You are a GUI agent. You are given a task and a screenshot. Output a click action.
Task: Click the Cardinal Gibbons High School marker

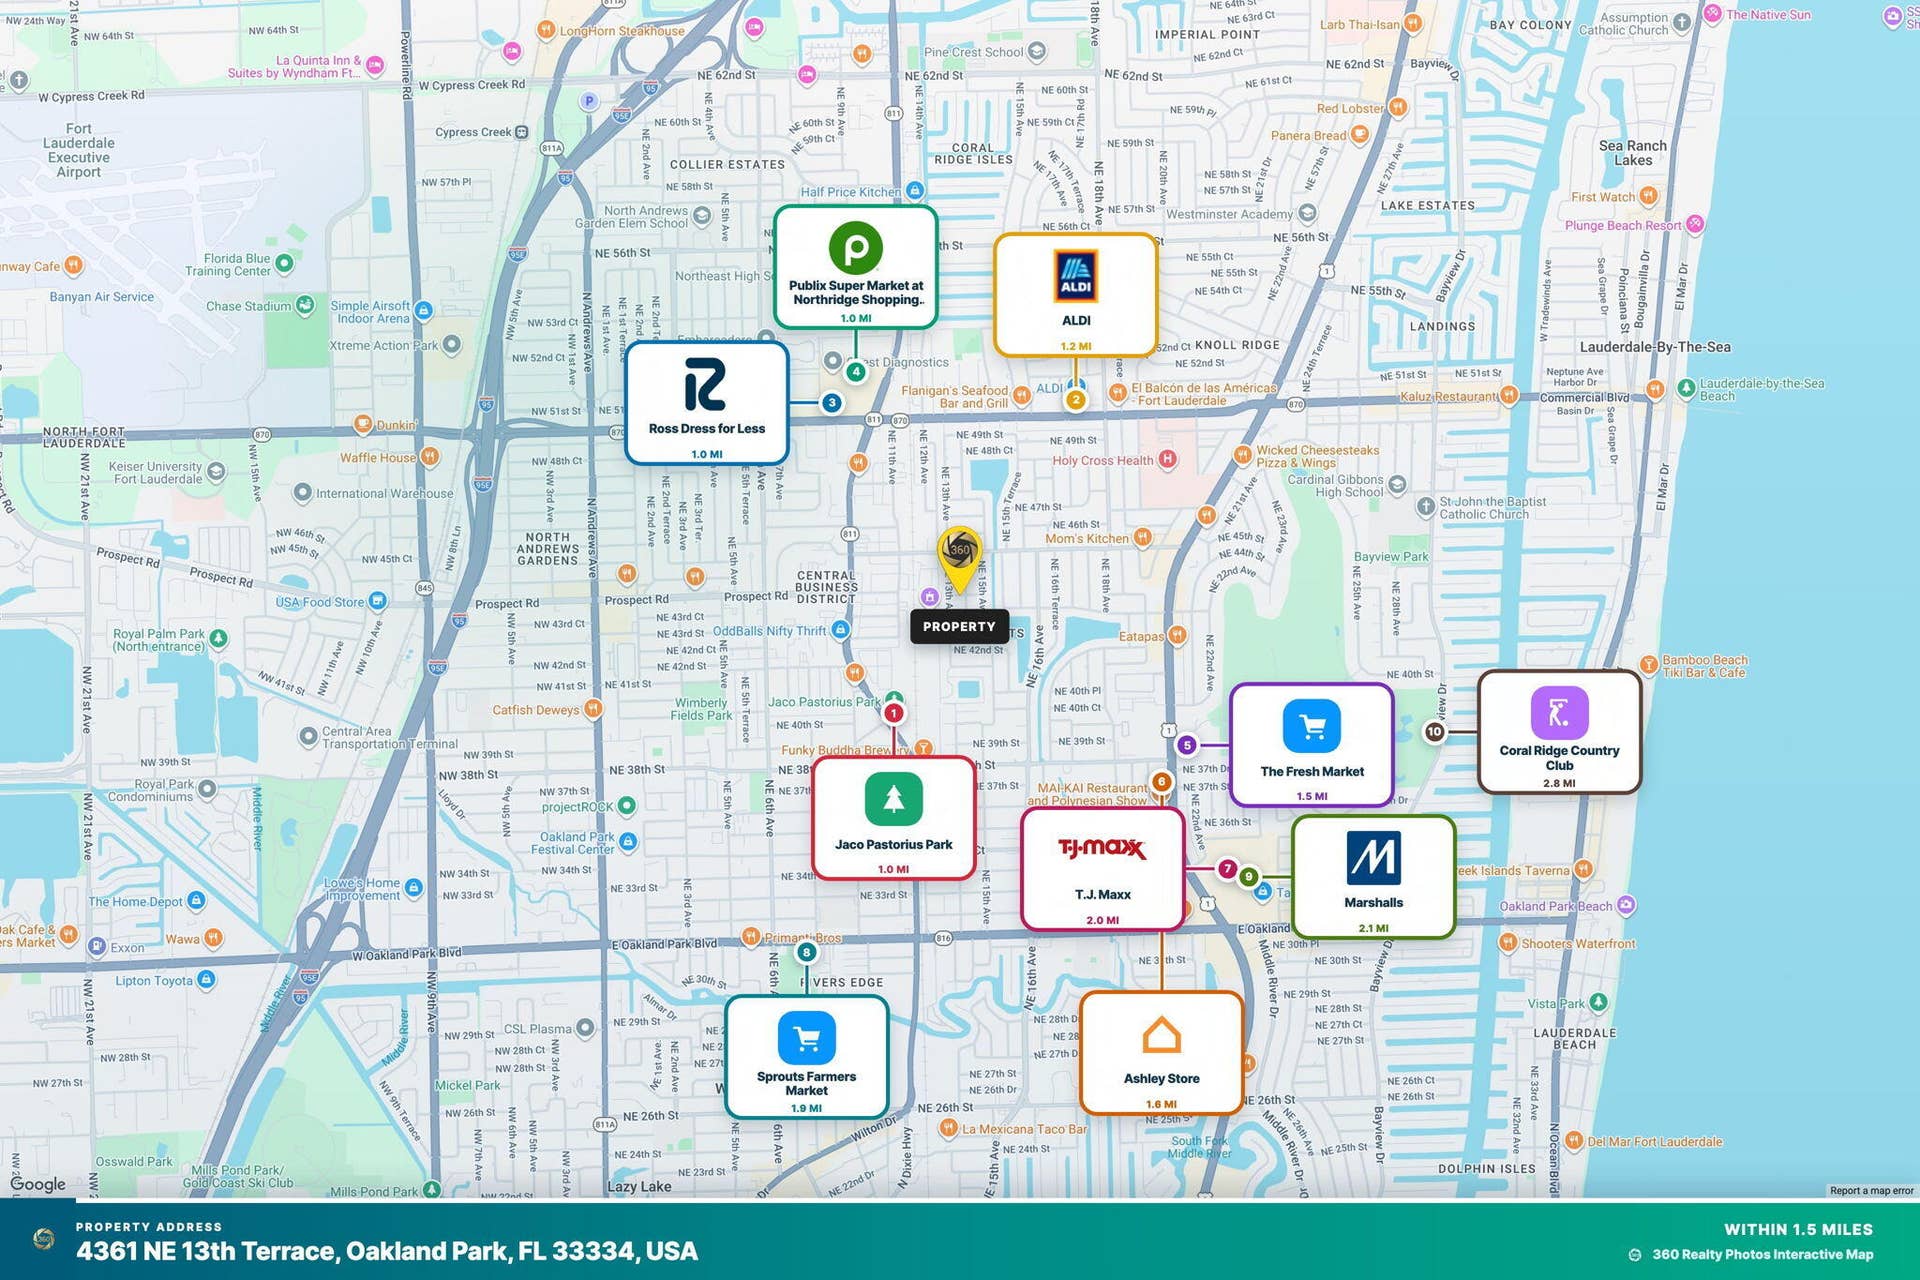point(1397,485)
